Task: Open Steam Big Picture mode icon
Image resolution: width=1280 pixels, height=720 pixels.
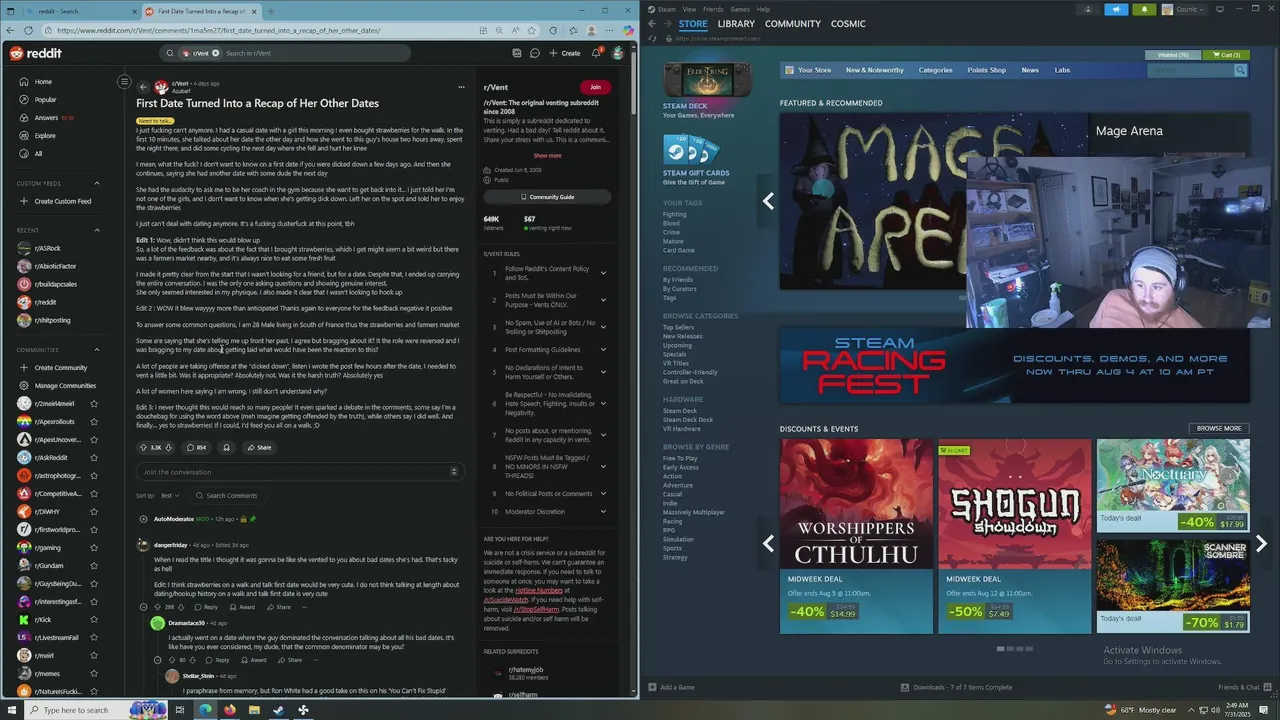Action: (1219, 9)
